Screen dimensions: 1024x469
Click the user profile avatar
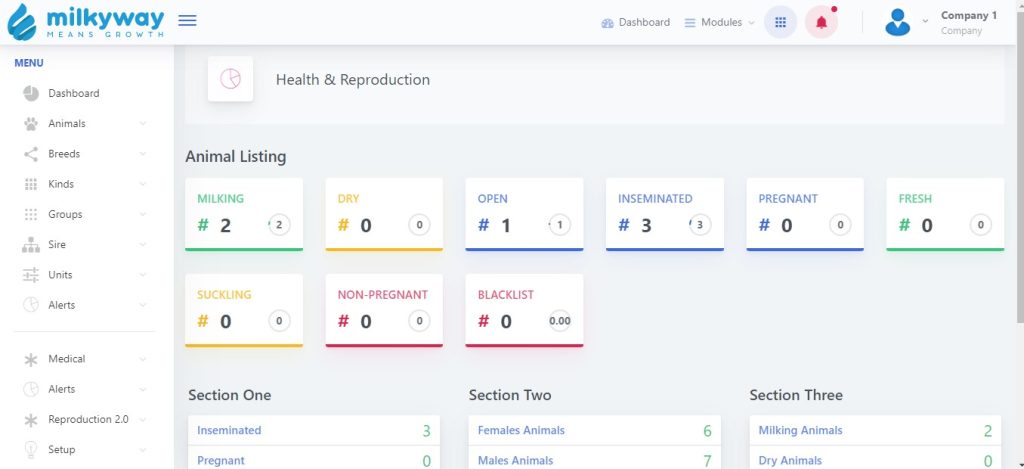(897, 22)
